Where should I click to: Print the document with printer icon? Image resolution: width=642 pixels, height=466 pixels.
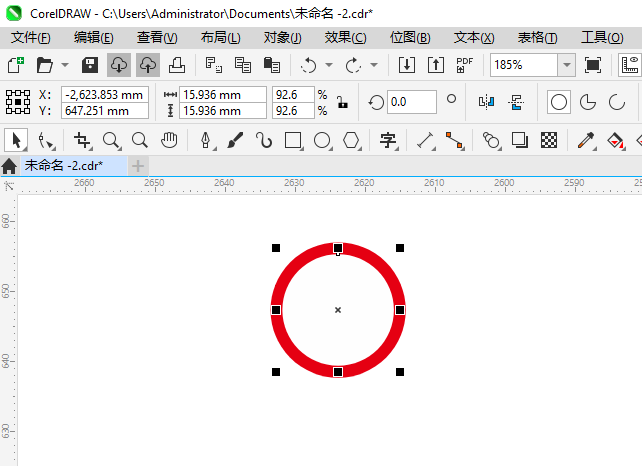pos(177,65)
